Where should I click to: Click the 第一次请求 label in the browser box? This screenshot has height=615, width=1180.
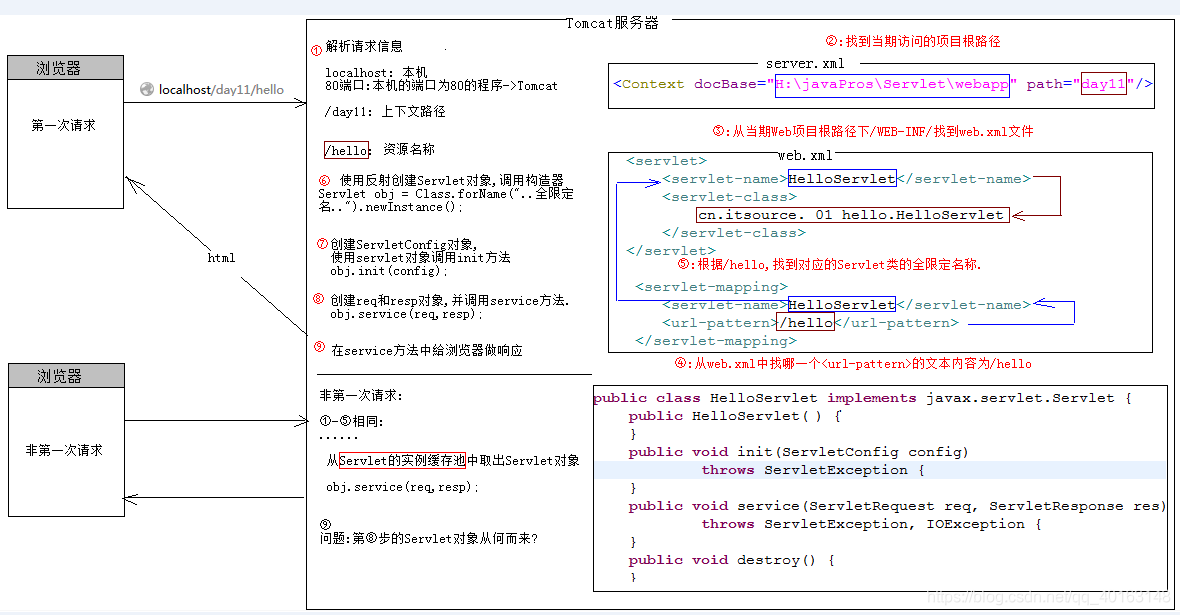(x=64, y=125)
